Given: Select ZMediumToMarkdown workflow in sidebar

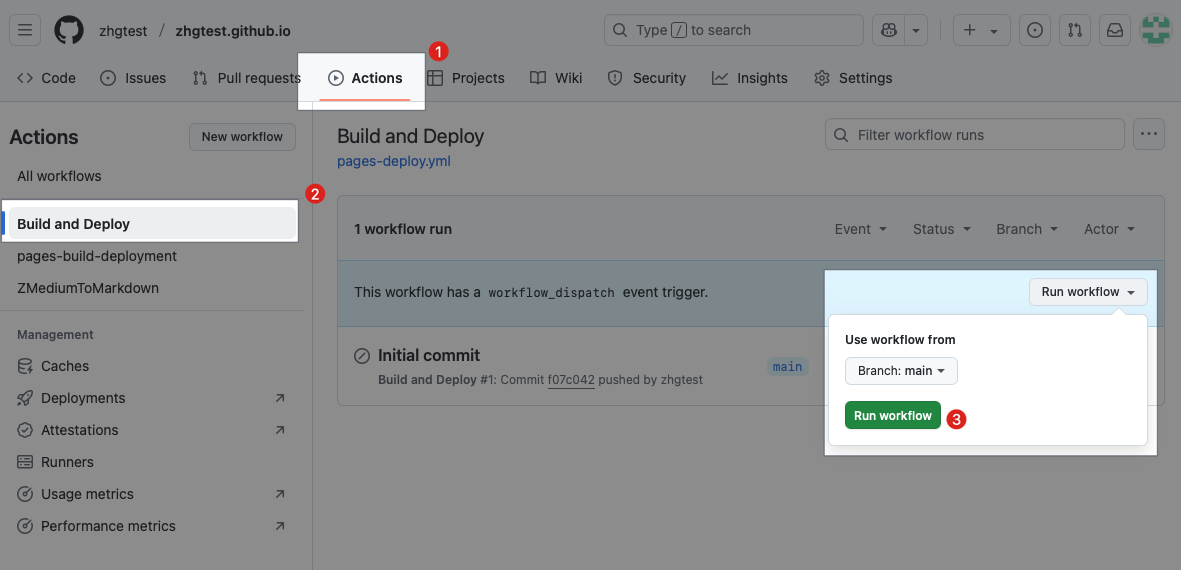Looking at the screenshot, I should click(x=88, y=288).
